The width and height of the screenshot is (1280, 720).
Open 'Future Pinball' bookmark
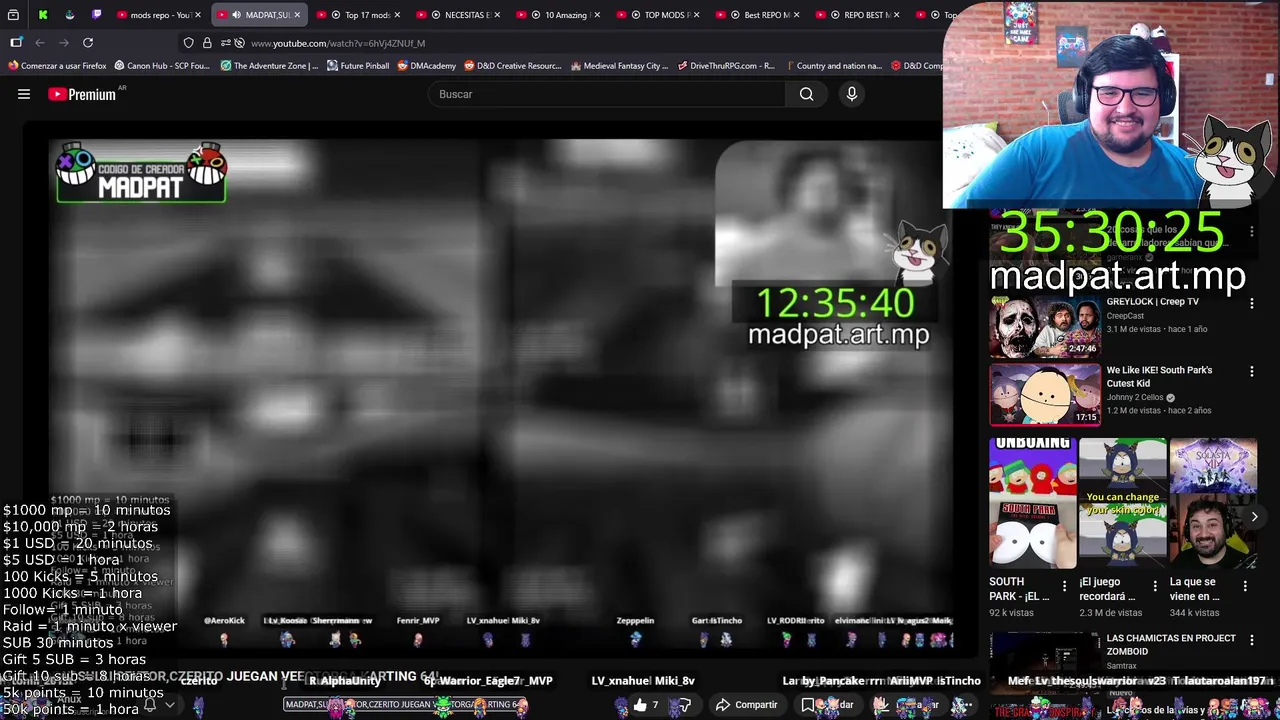tap(358, 66)
